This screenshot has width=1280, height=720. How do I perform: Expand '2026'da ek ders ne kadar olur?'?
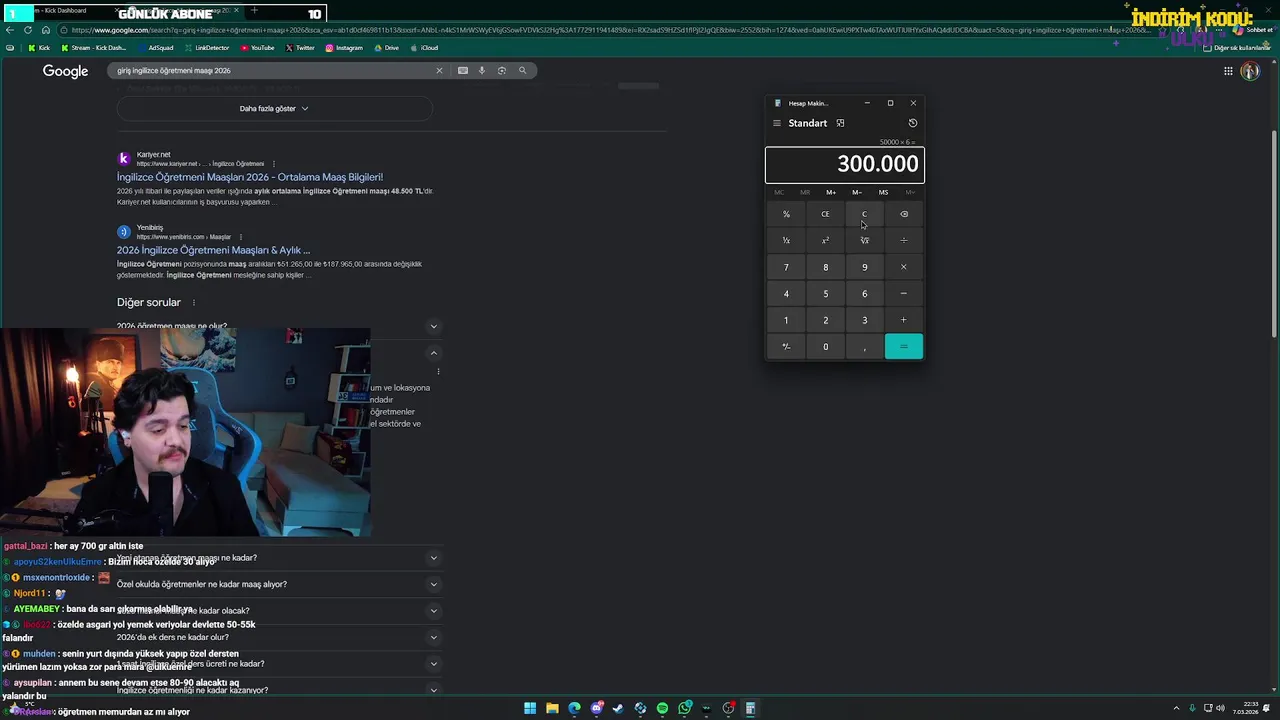[x=433, y=637]
